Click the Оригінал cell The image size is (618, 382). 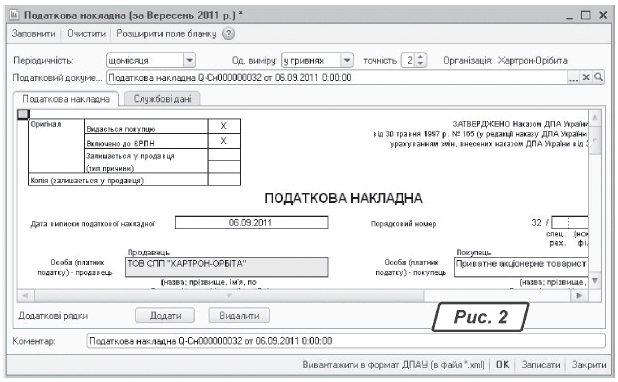pos(56,146)
